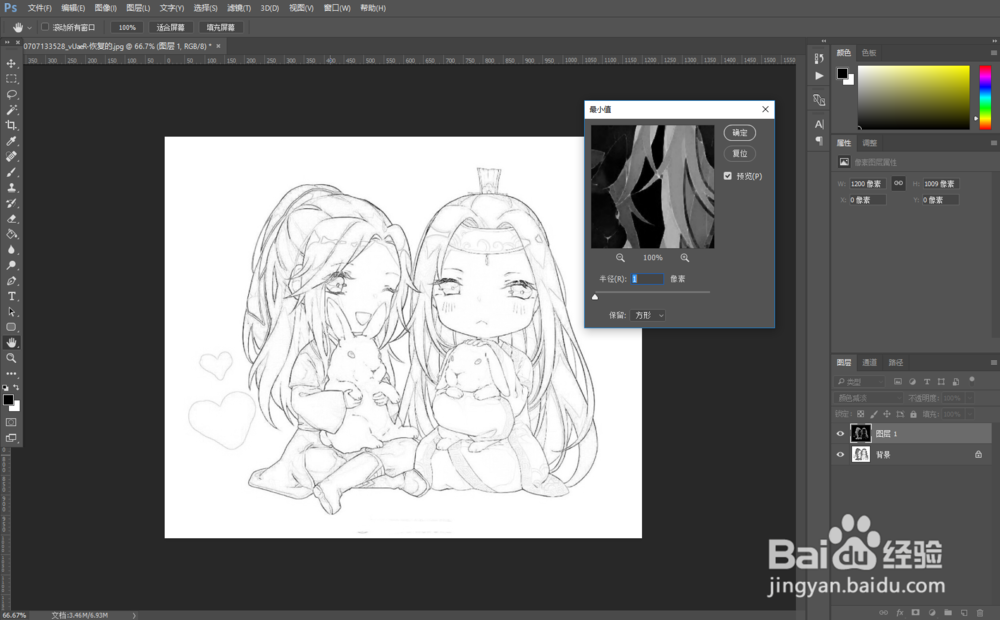Click the 适合屏幕 fit screen button
This screenshot has width=1000, height=620.
tap(170, 27)
